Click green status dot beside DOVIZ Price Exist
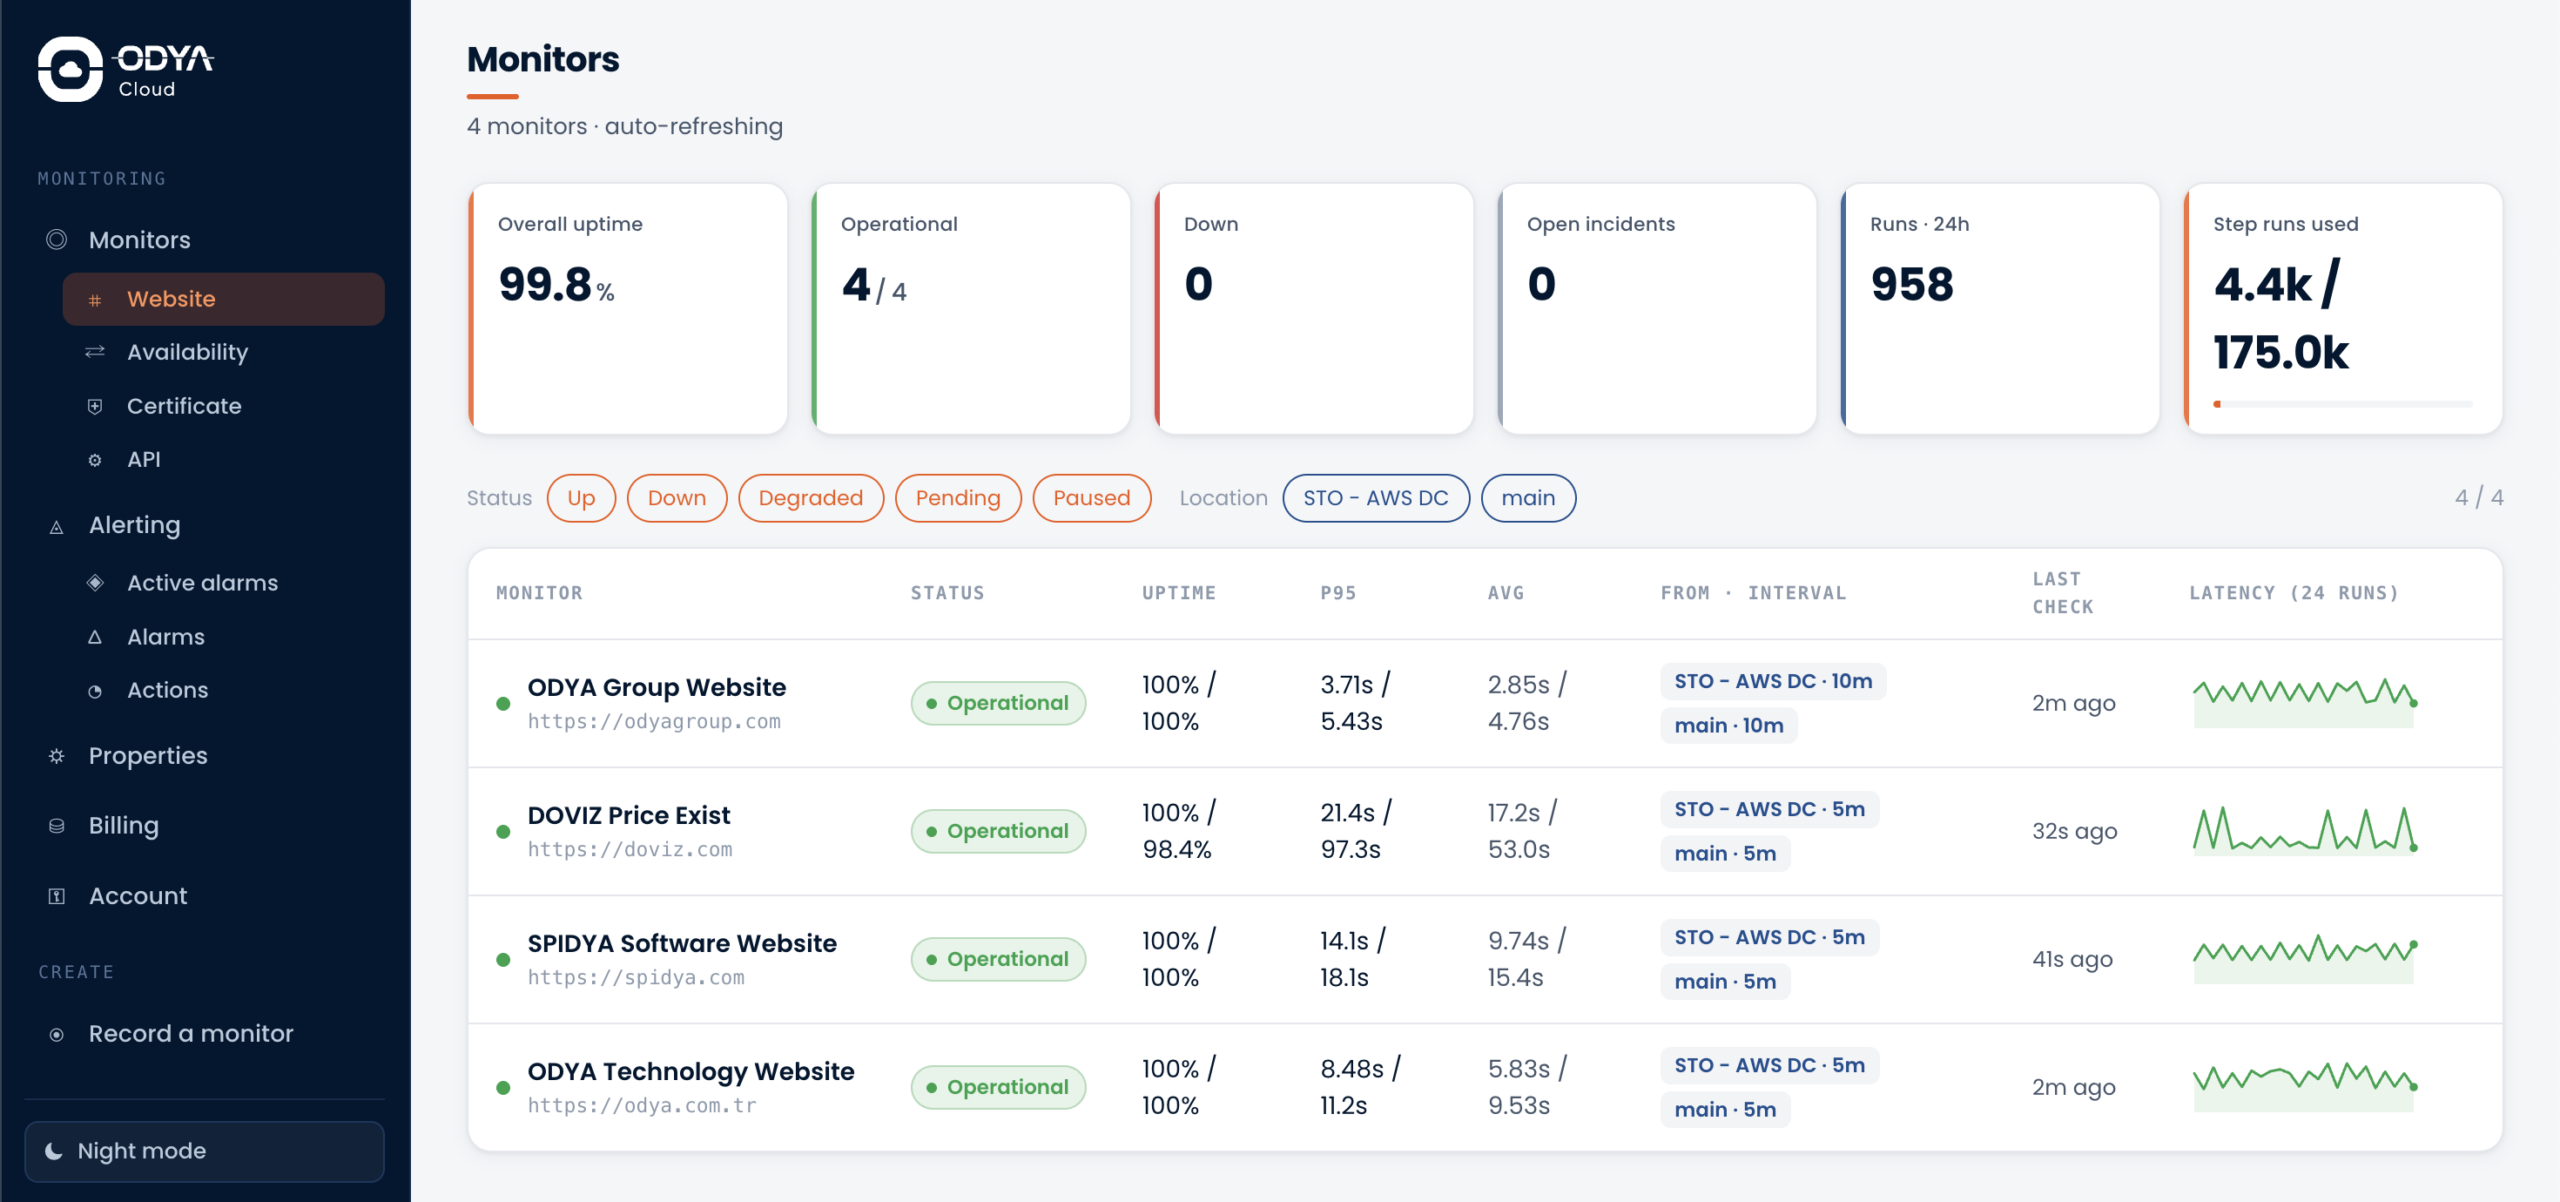2560x1202 pixels. [503, 832]
